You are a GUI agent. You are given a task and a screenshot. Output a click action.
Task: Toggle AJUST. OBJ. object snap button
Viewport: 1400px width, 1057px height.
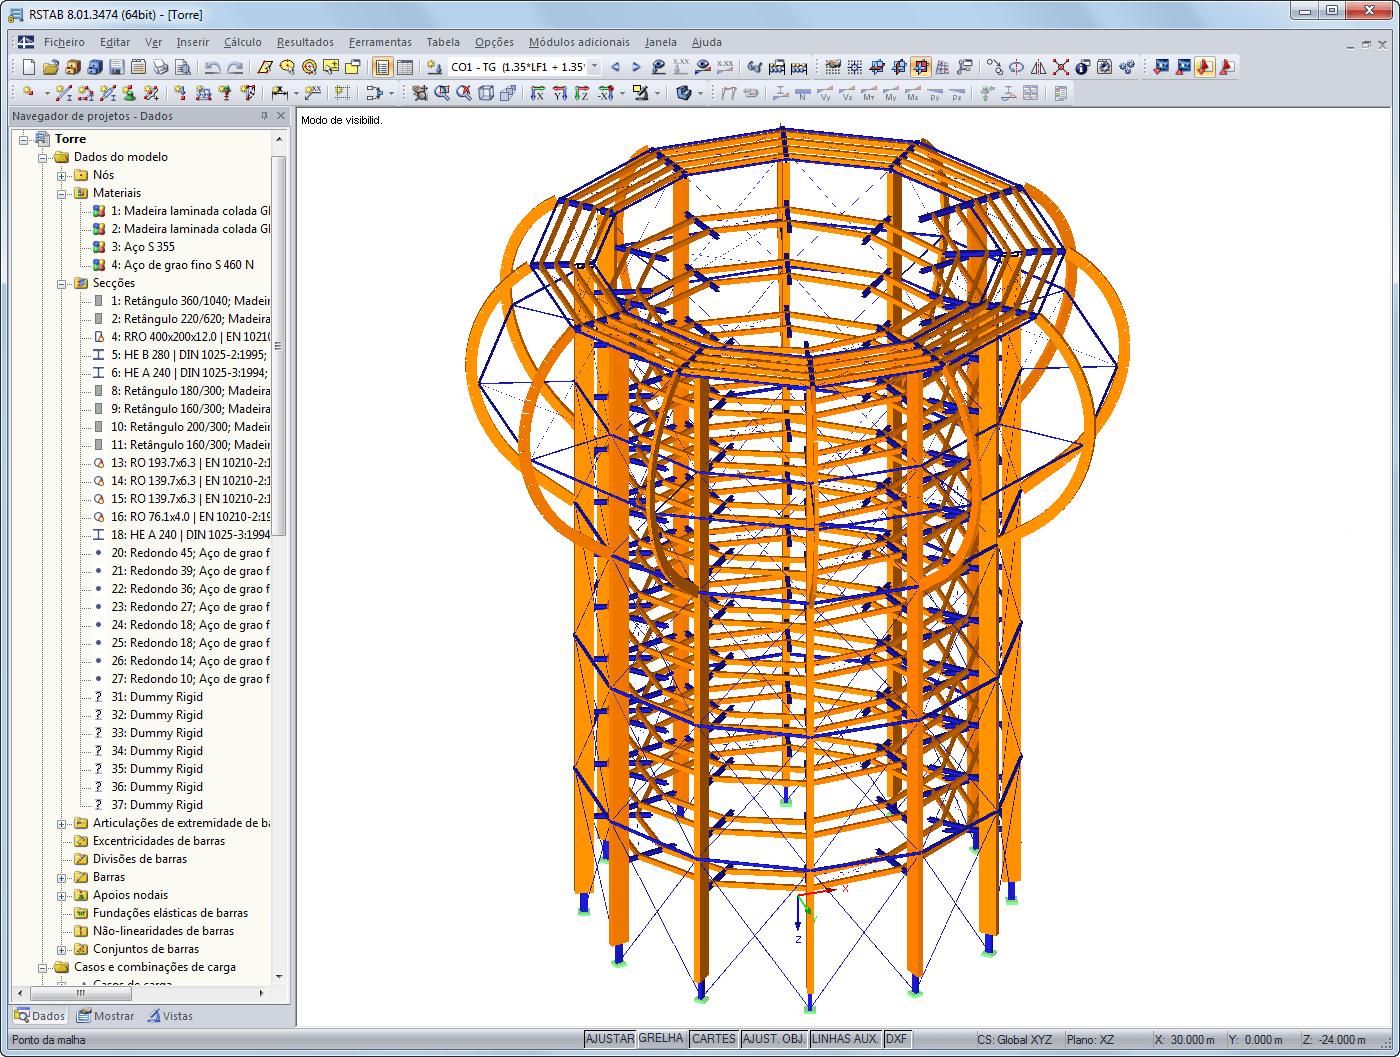point(774,1039)
